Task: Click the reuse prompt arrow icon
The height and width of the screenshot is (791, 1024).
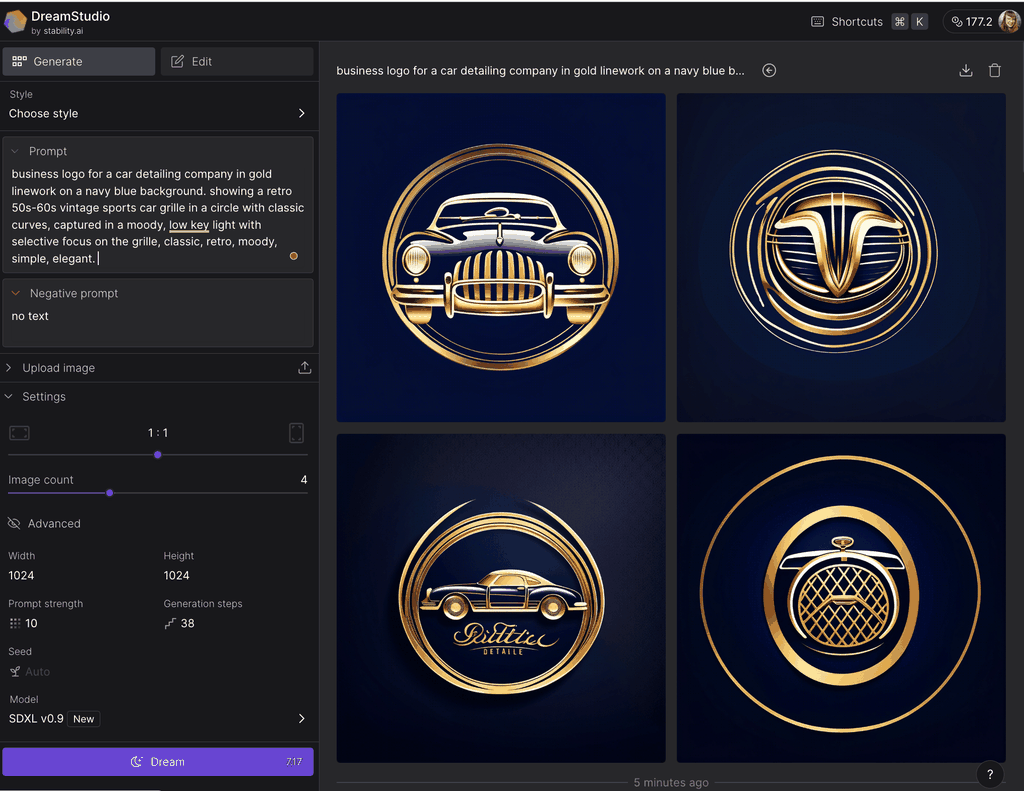Action: [769, 71]
